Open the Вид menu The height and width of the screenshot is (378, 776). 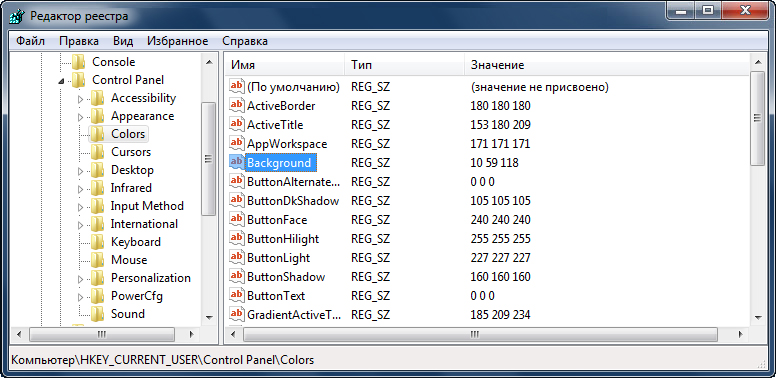tap(123, 41)
